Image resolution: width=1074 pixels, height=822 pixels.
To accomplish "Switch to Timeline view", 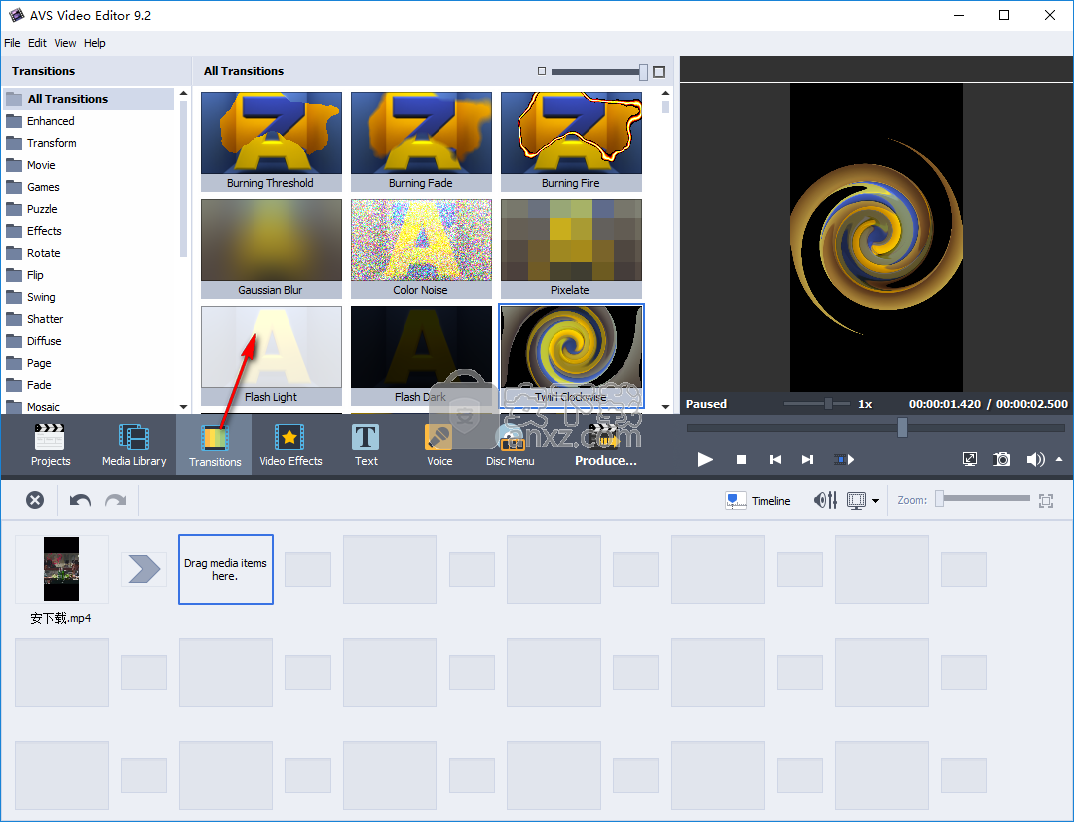I will (758, 501).
